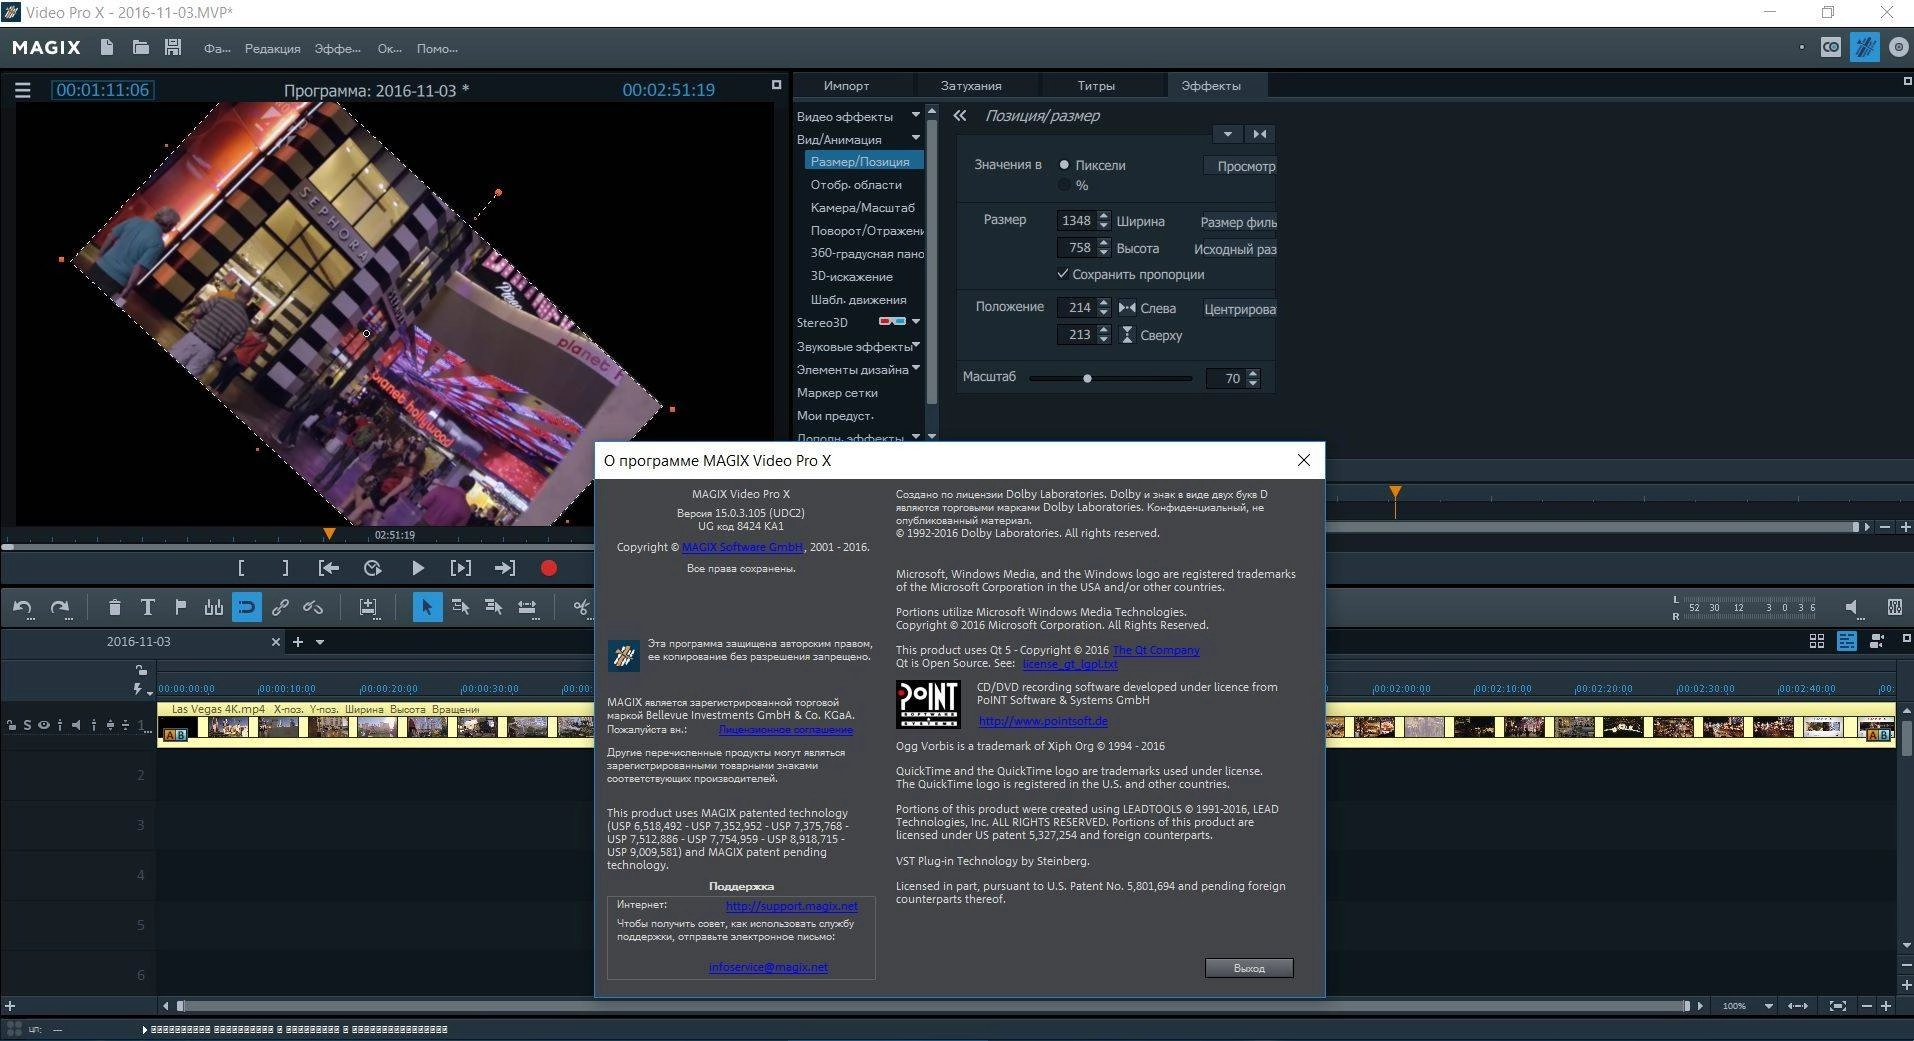The height and width of the screenshot is (1041, 1914).
Task: Select the Пиксели radio button
Action: (x=1064, y=165)
